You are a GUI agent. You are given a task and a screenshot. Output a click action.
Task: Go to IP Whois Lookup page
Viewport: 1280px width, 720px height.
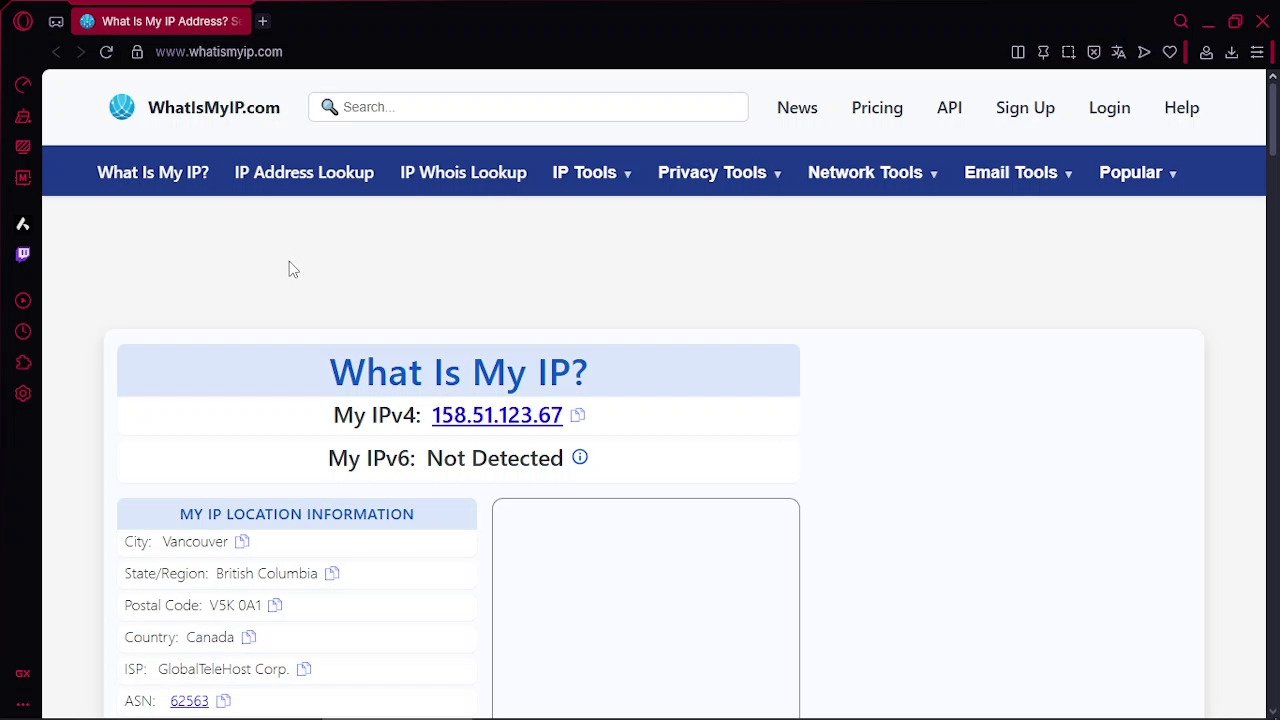(x=463, y=172)
